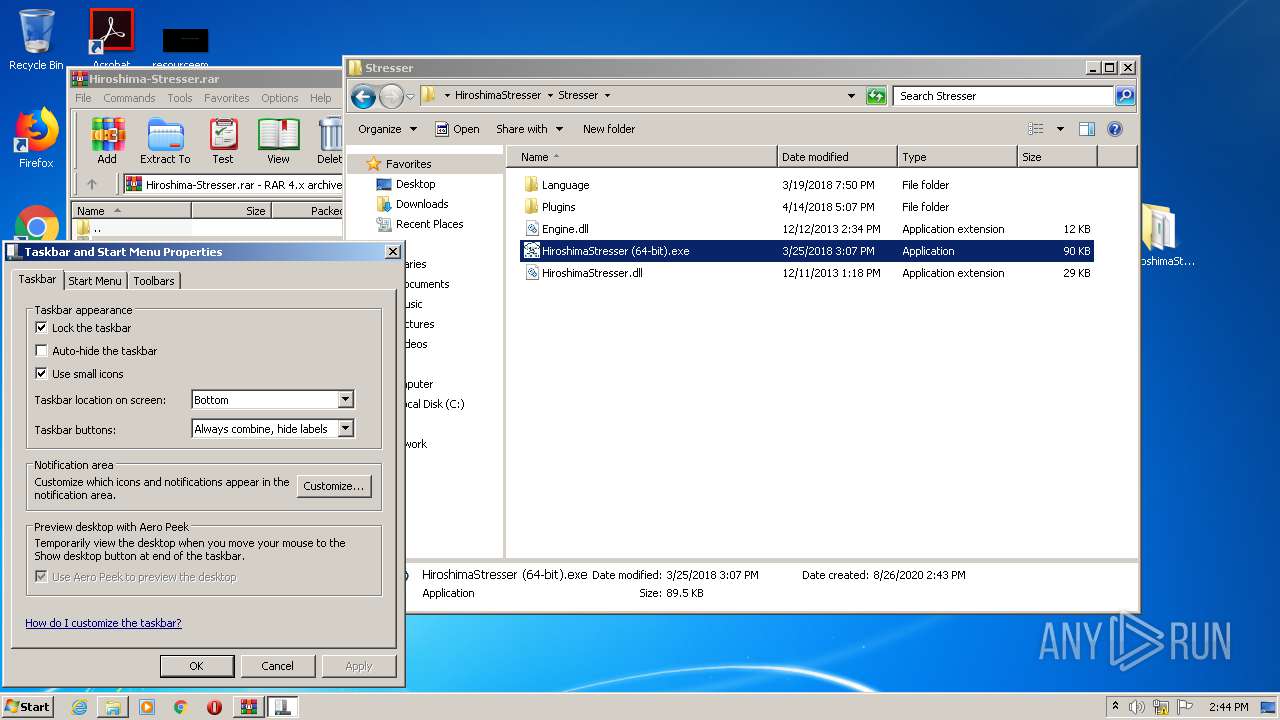Check Auto-hide the taskbar checkbox
This screenshot has width=1280, height=720.
[x=41, y=351]
